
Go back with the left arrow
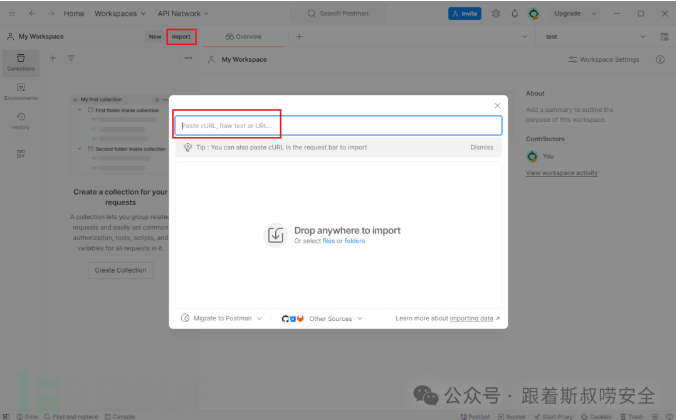tap(32, 14)
